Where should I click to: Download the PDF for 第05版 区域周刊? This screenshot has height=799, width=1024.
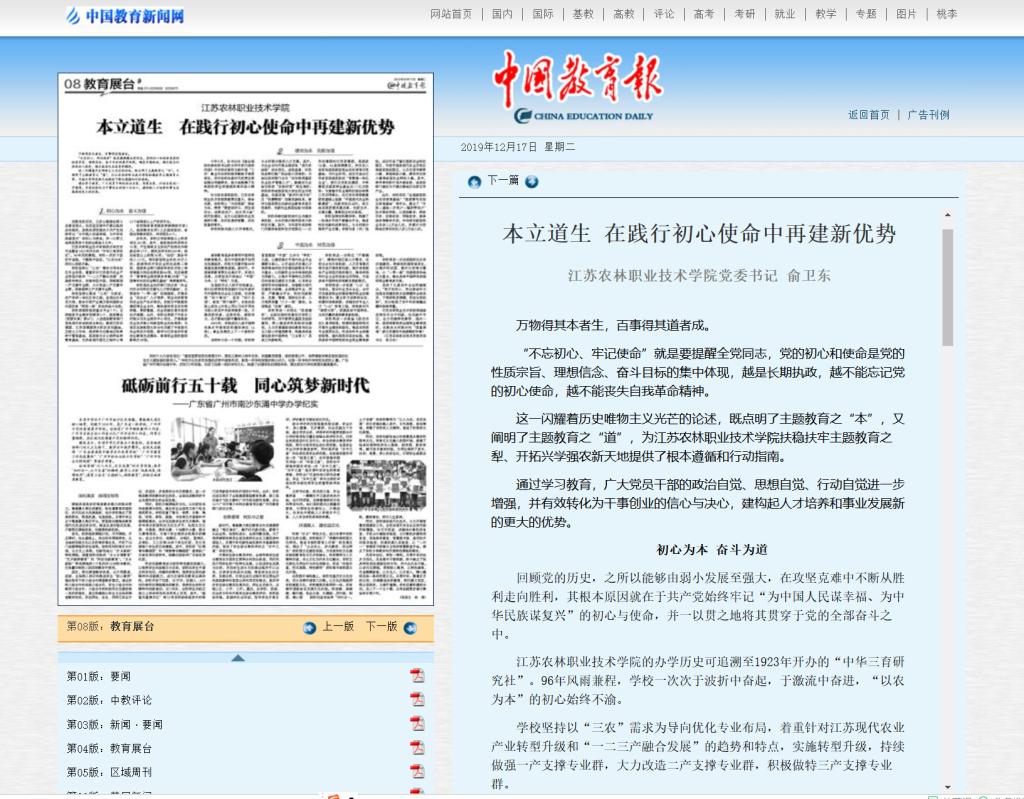[x=417, y=771]
